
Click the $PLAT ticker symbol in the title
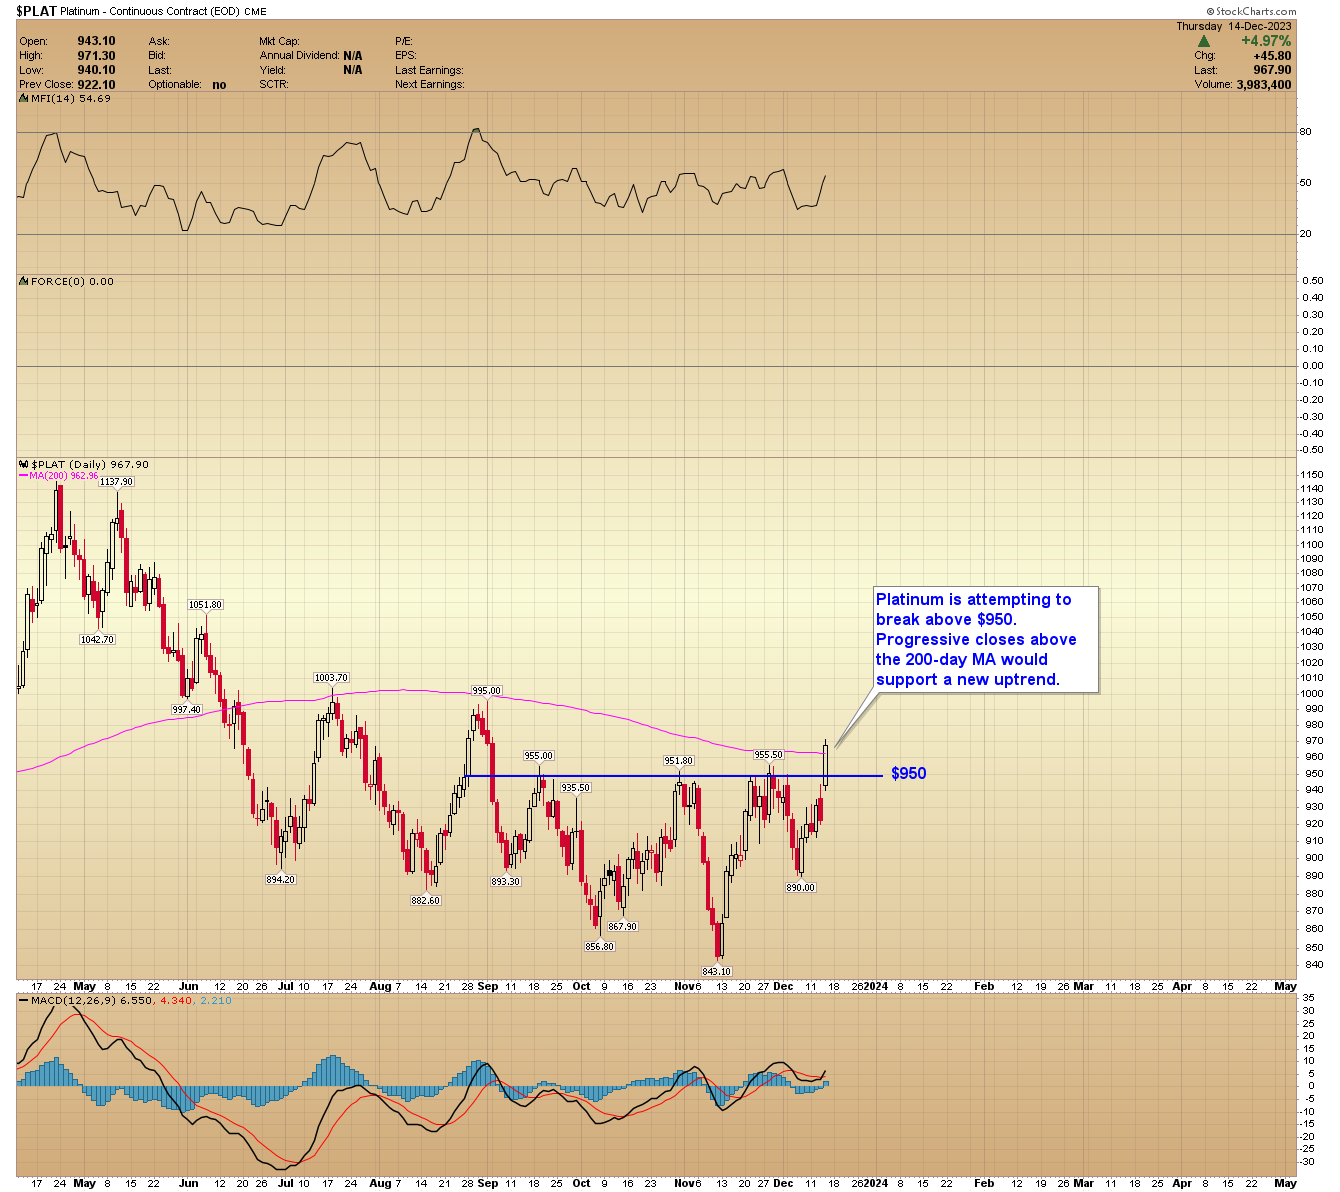tap(35, 12)
